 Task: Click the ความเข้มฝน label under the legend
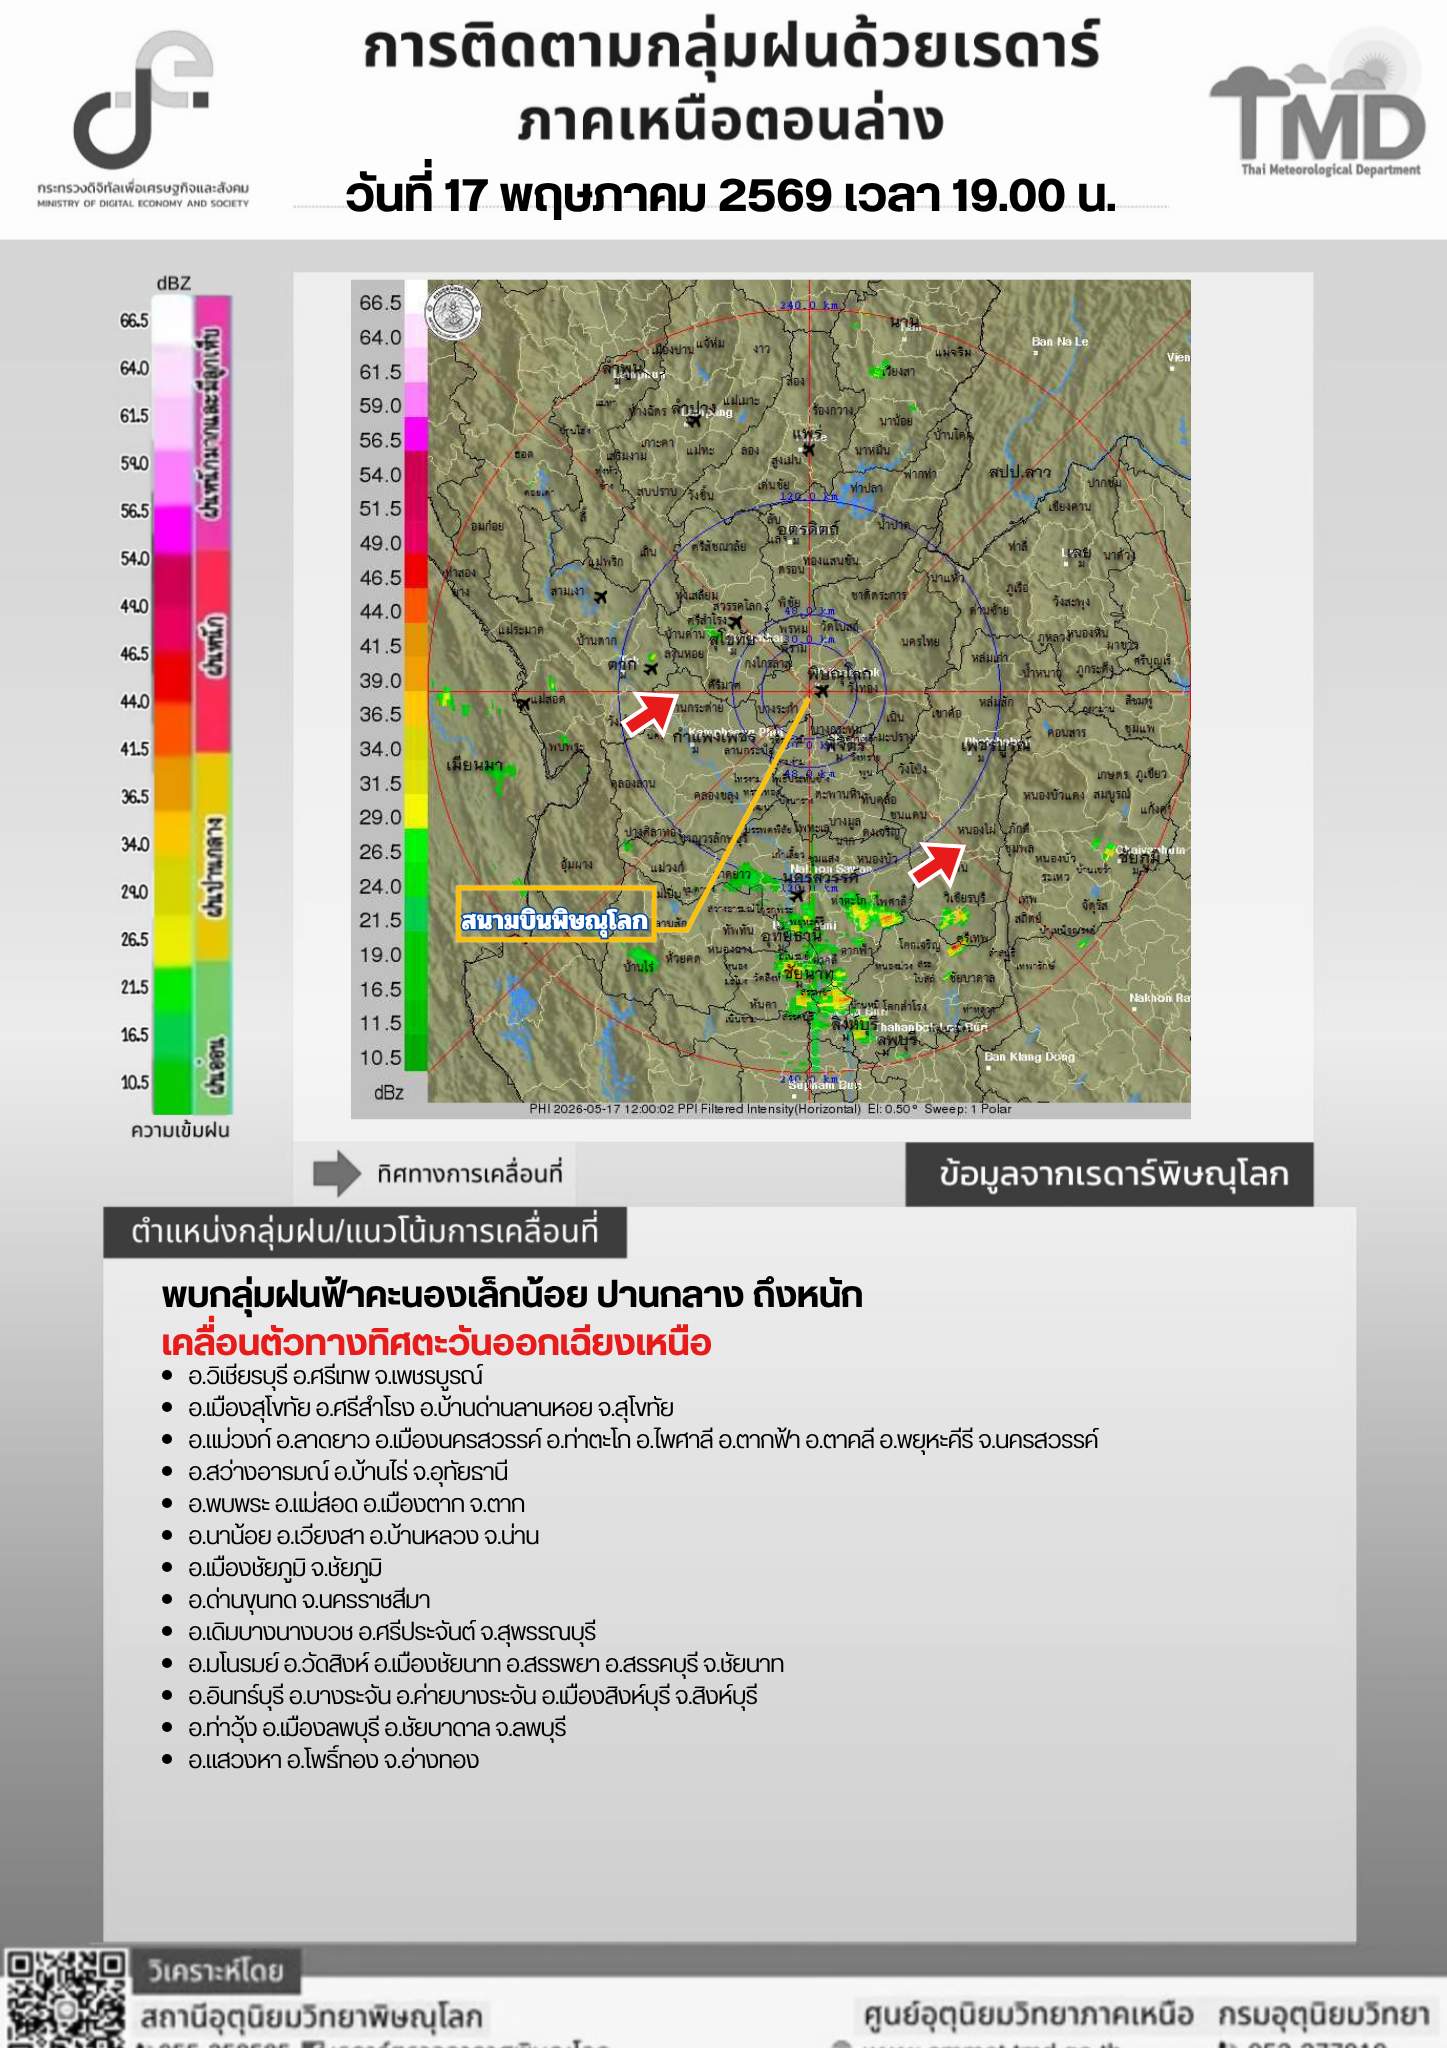click(x=180, y=1130)
